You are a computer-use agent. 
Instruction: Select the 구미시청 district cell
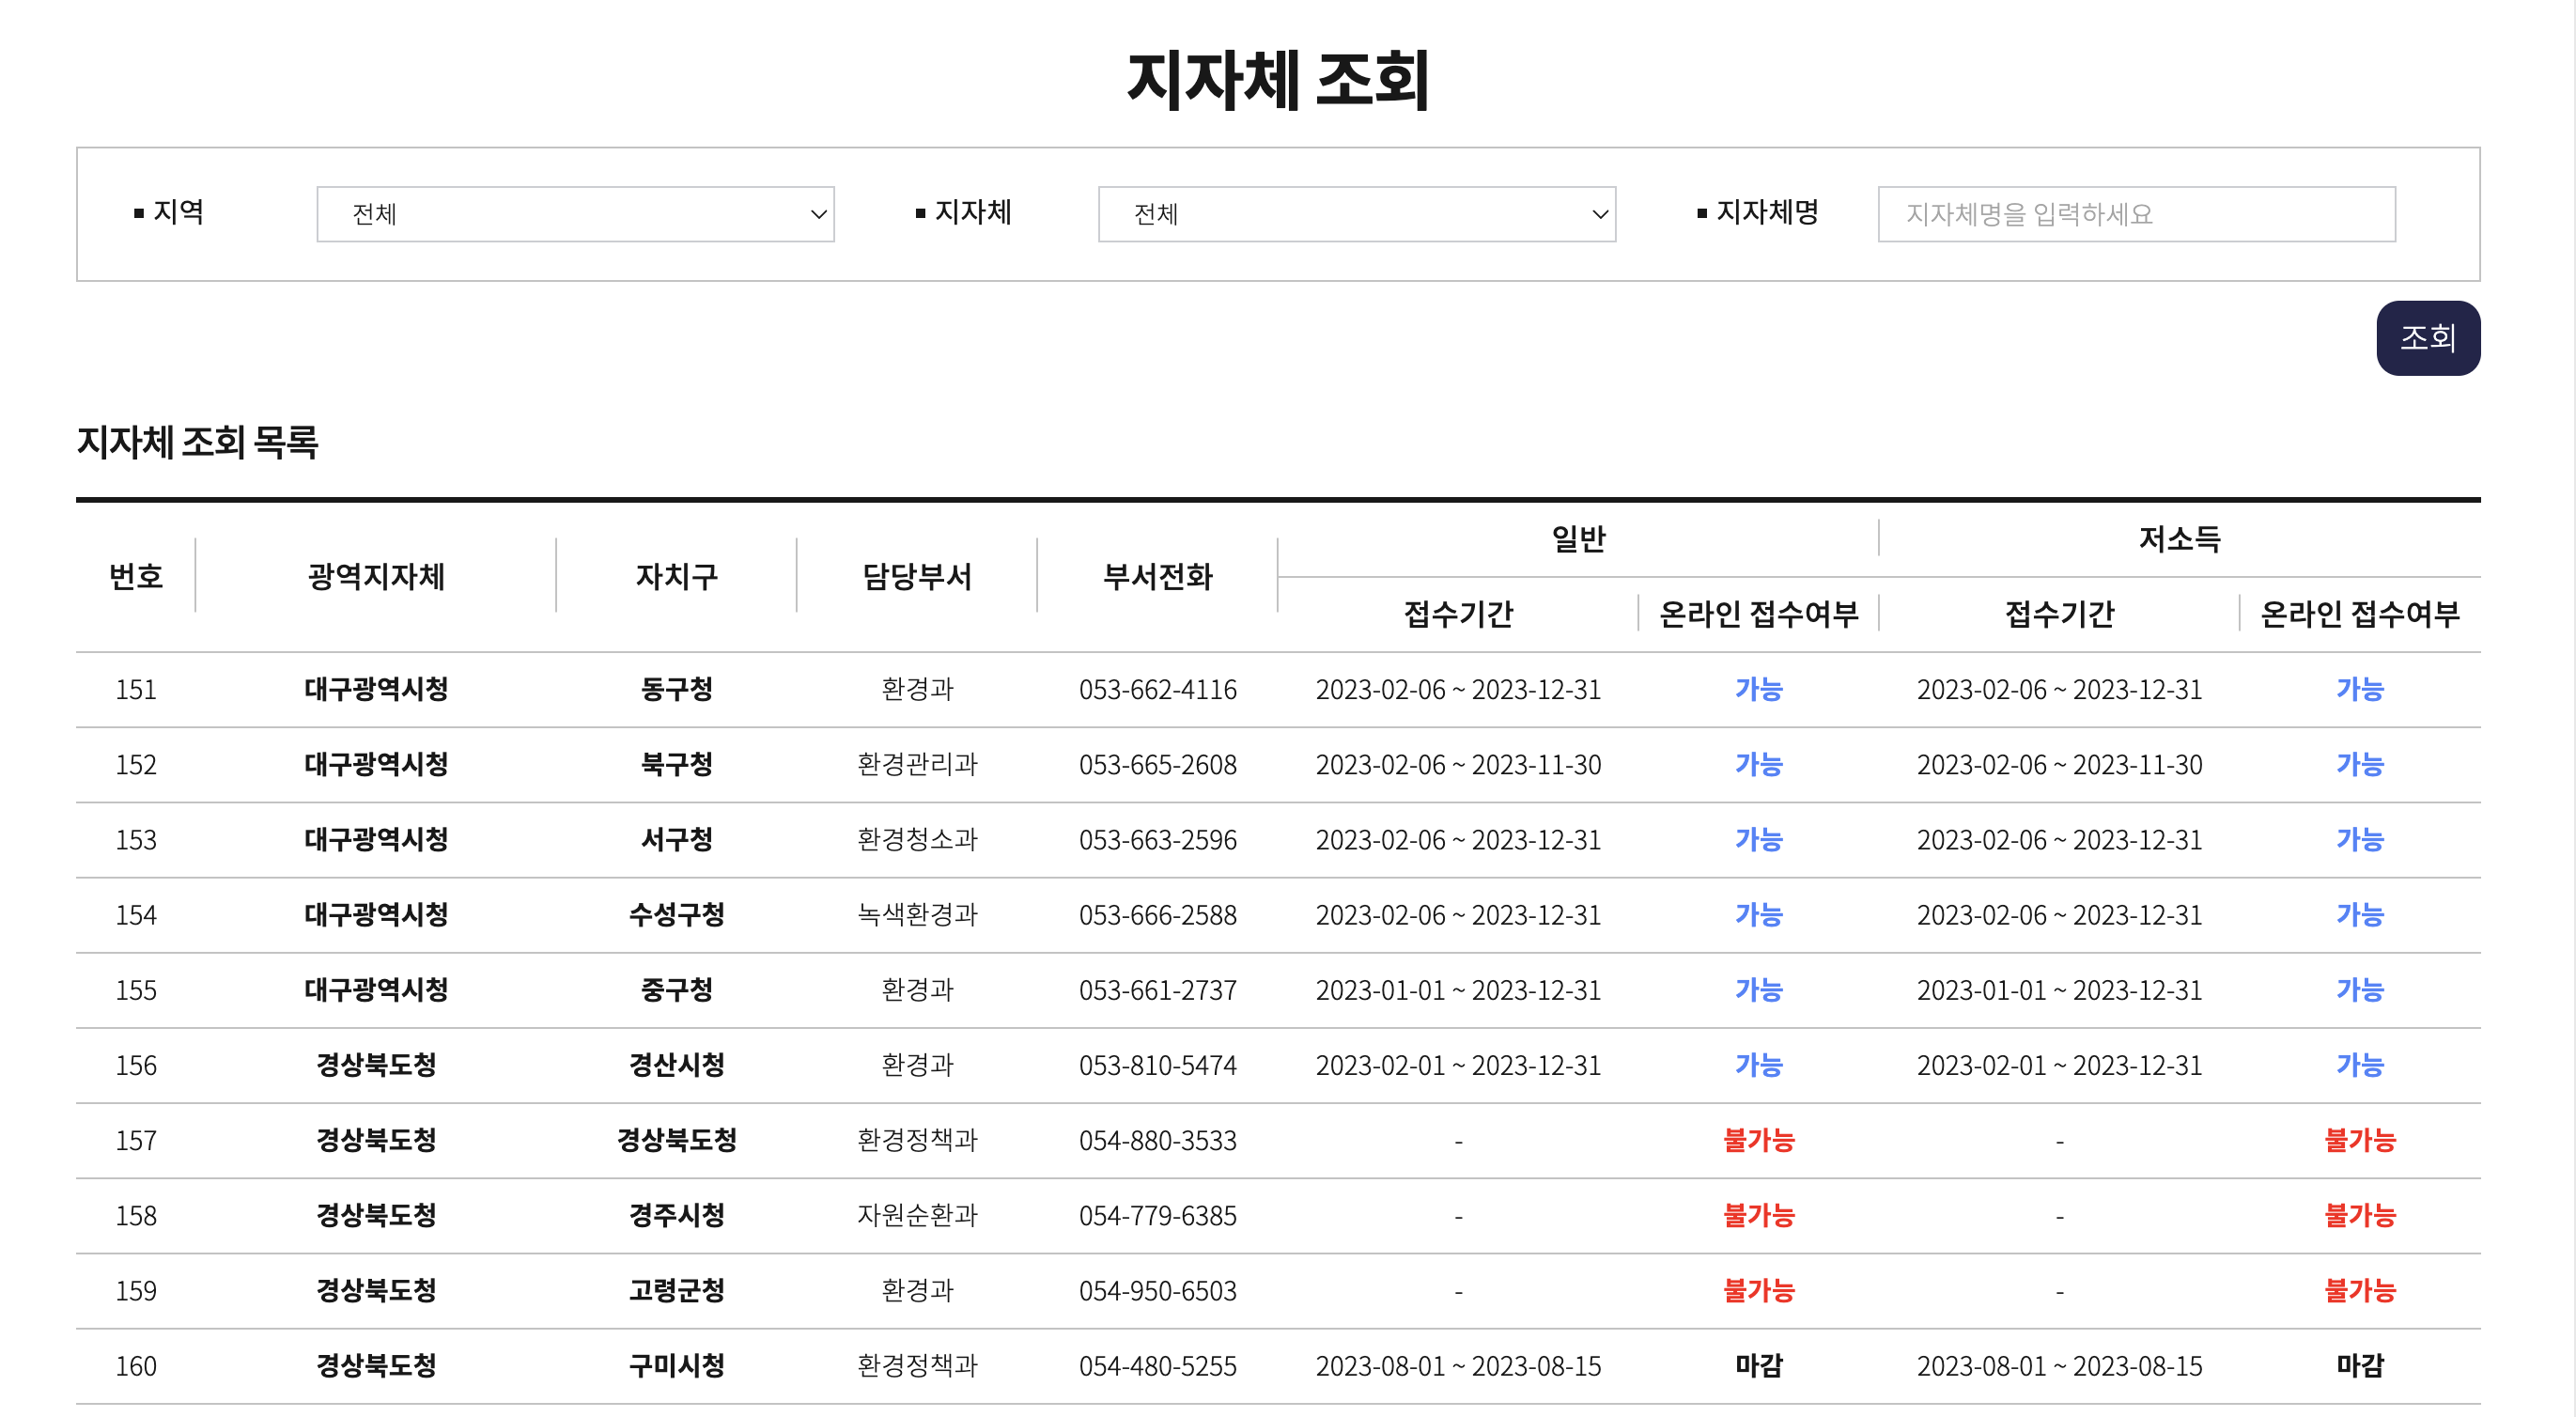pos(676,1365)
